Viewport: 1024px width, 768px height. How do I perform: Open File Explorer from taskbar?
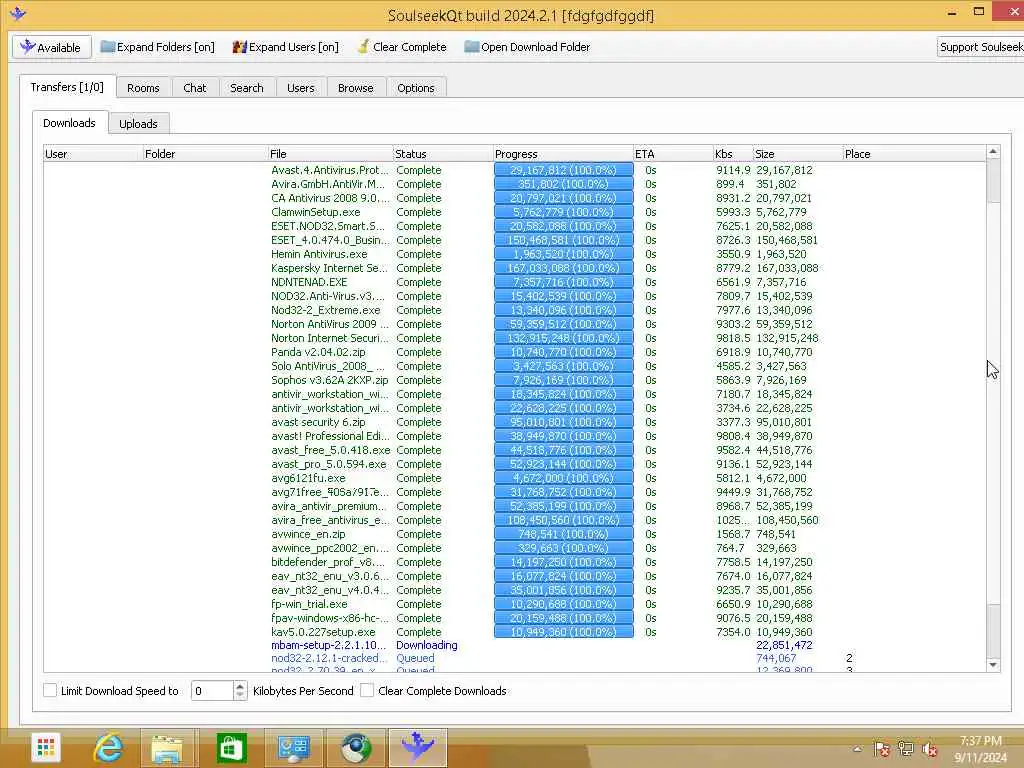coord(167,748)
